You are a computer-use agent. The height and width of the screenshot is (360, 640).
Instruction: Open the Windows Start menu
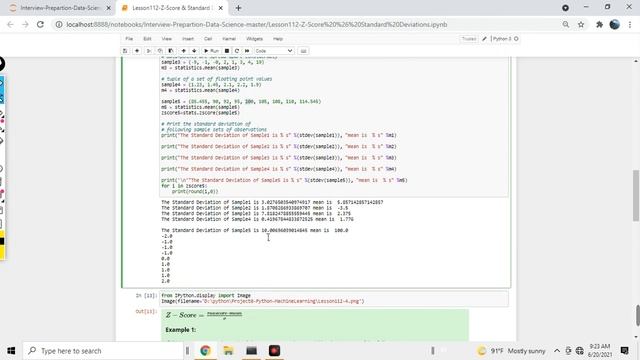11,351
